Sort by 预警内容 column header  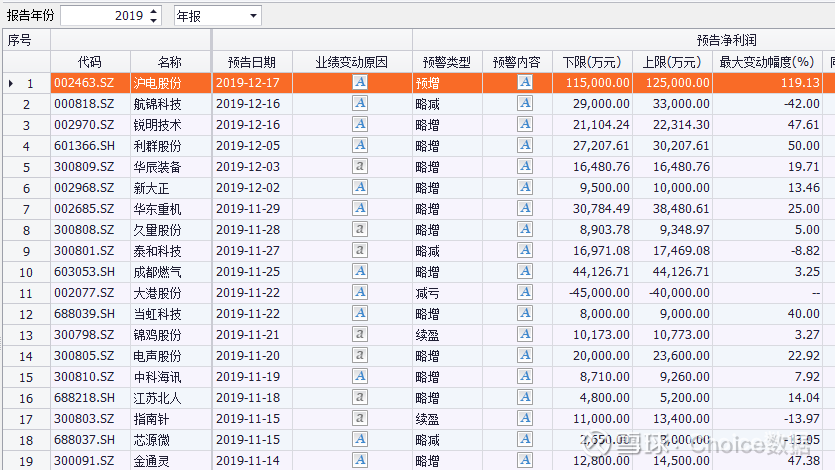[517, 62]
